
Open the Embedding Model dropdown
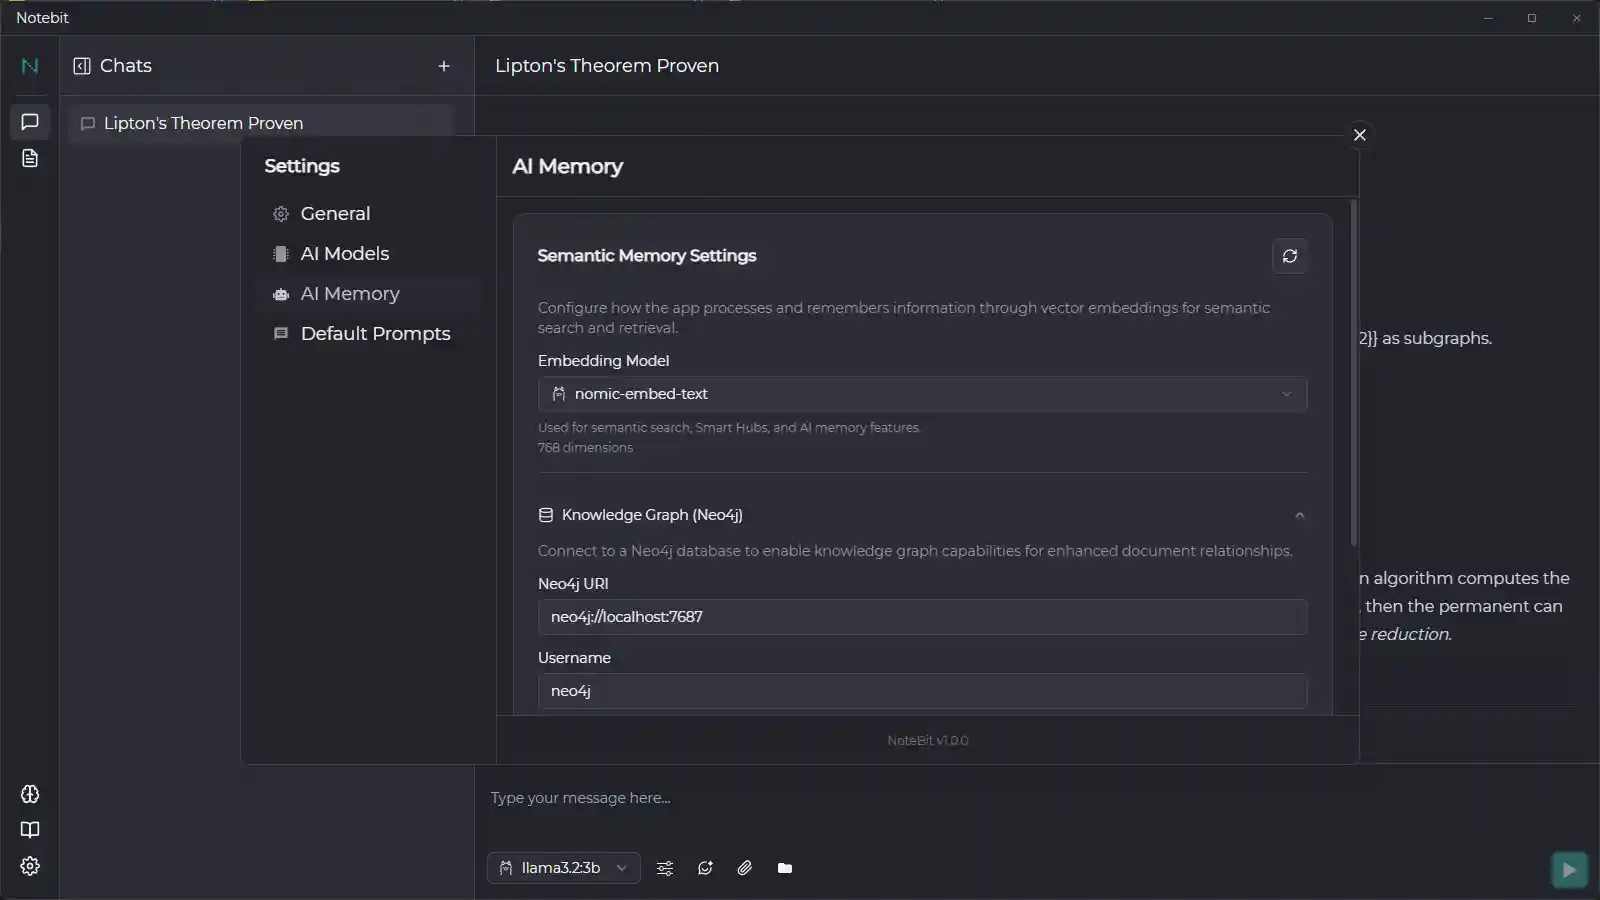point(922,394)
